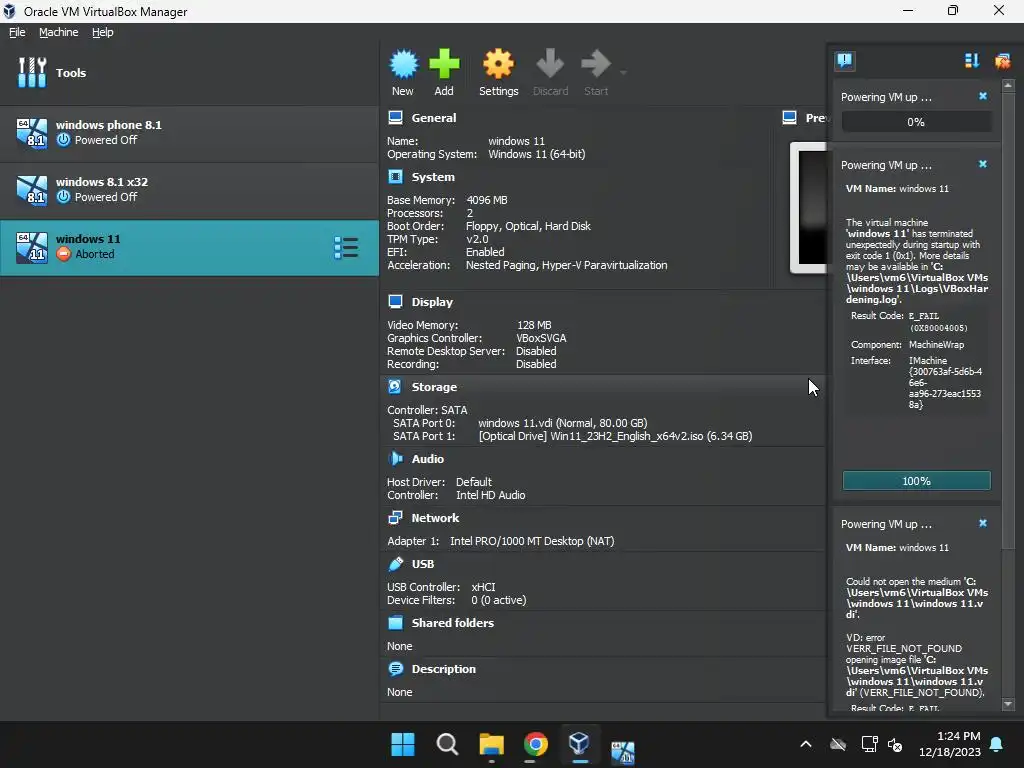Click the Windows 11 VM taskbar icon
1024x768 pixels.
coord(623,751)
